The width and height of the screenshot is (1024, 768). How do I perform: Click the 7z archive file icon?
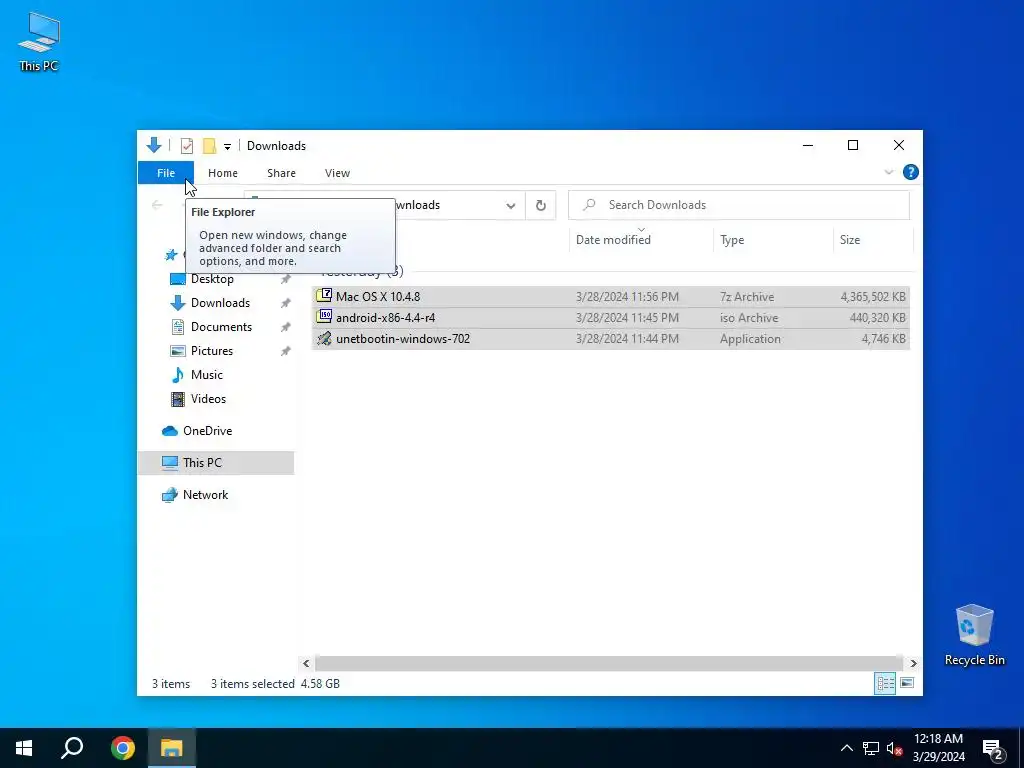click(324, 295)
